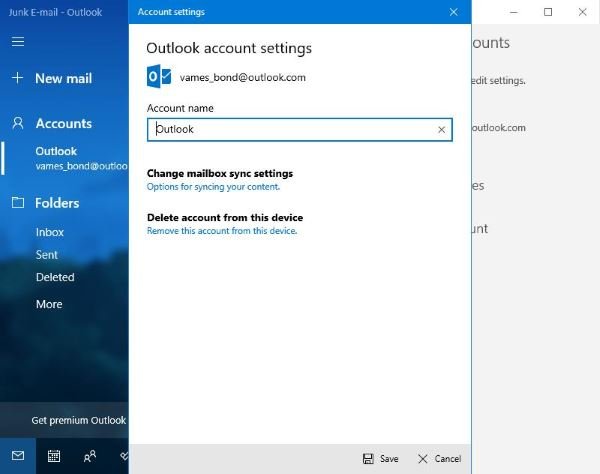
Task: Choose Delete account from this device
Action: pos(225,218)
